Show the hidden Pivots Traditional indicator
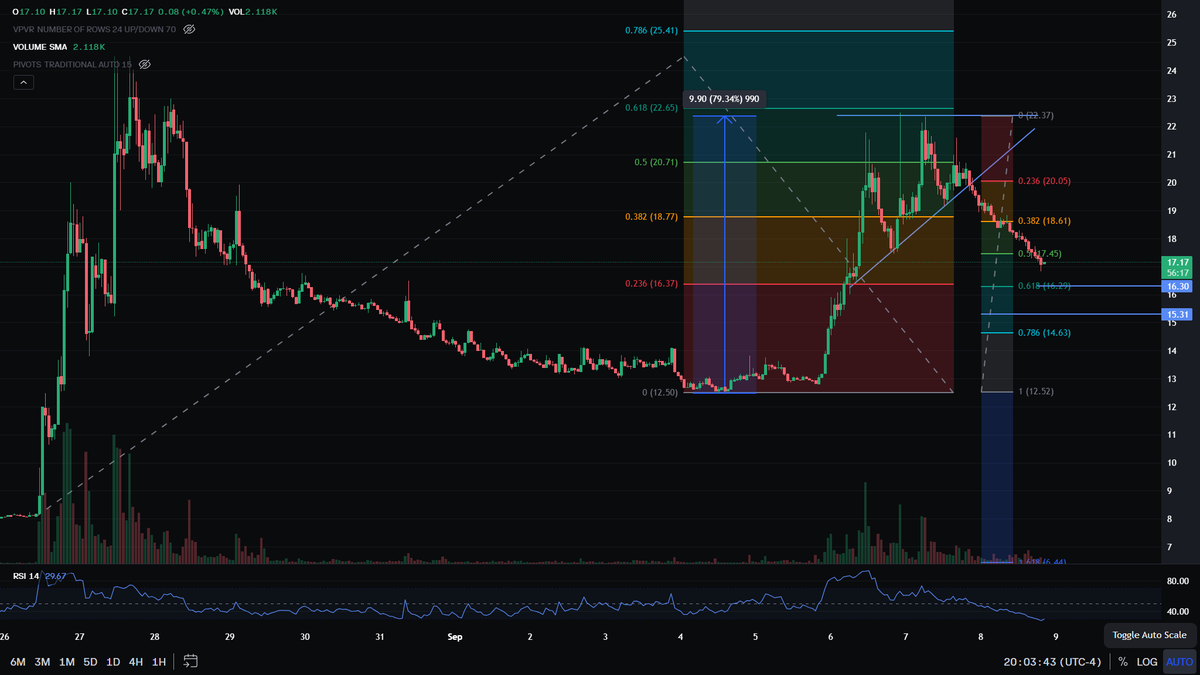The height and width of the screenshot is (675, 1200). 144,64
